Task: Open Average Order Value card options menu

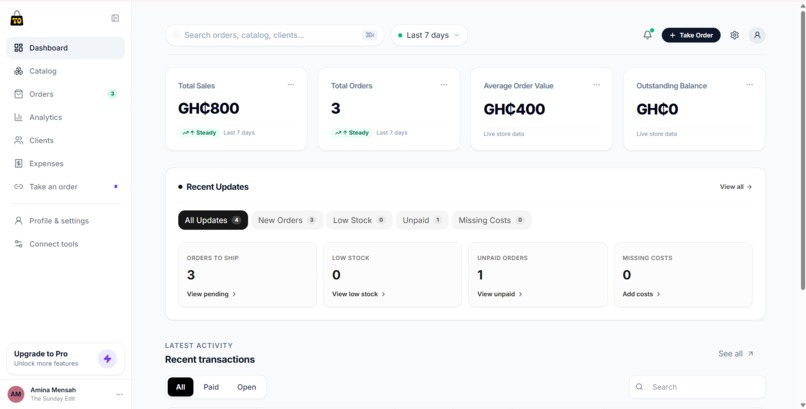Action: point(596,85)
